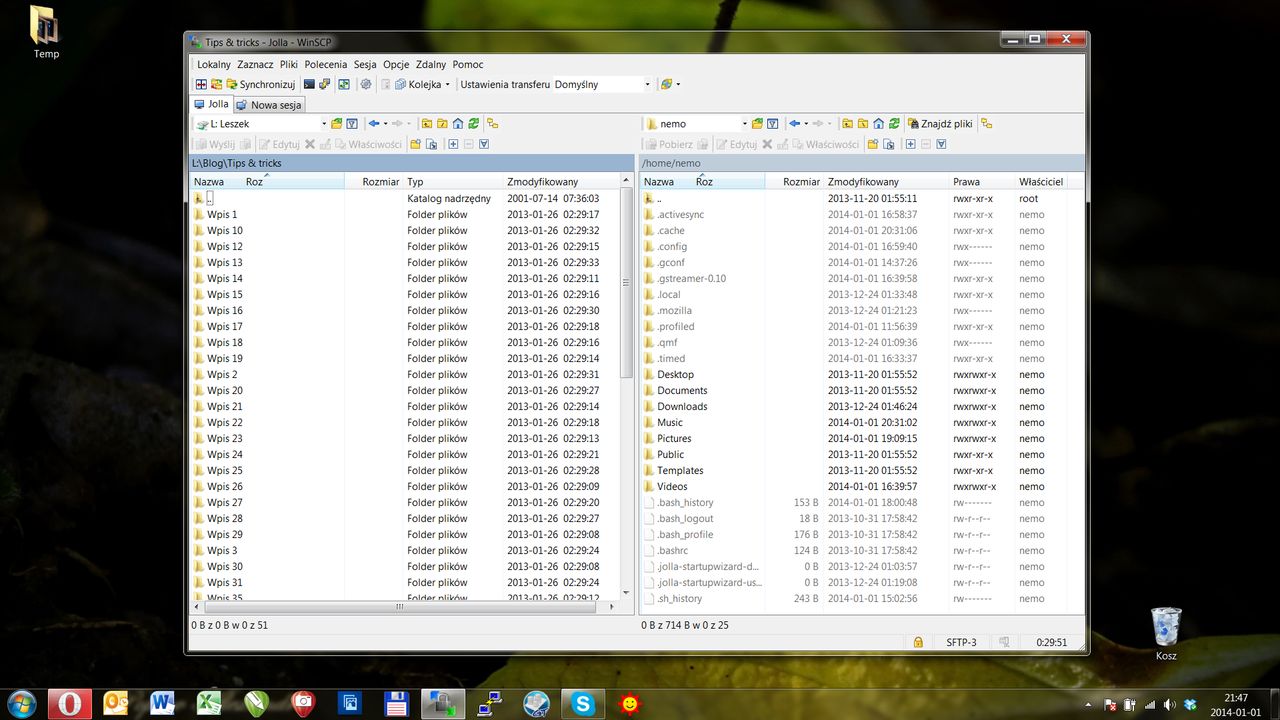Toggle local directory tree icon
This screenshot has height=720, width=1280.
tap(493, 124)
